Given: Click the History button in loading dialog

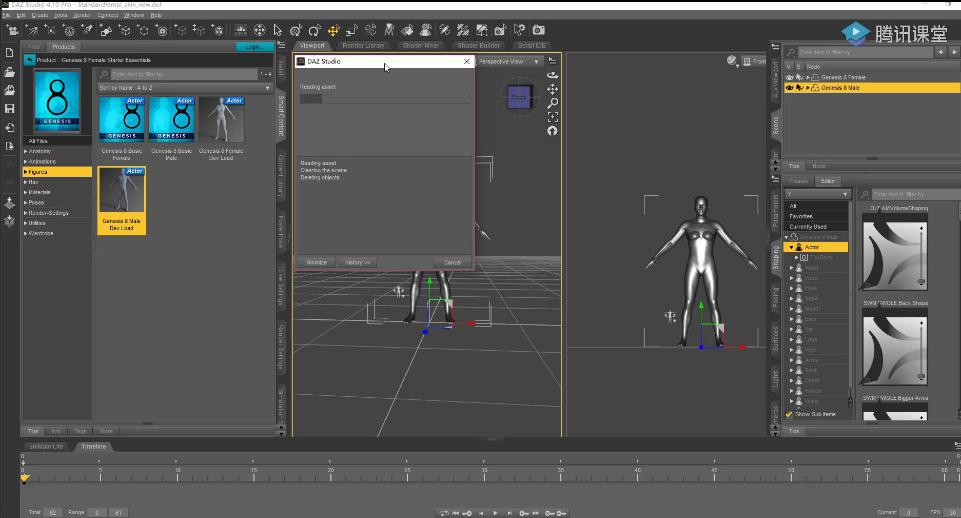Looking at the screenshot, I should pos(357,262).
